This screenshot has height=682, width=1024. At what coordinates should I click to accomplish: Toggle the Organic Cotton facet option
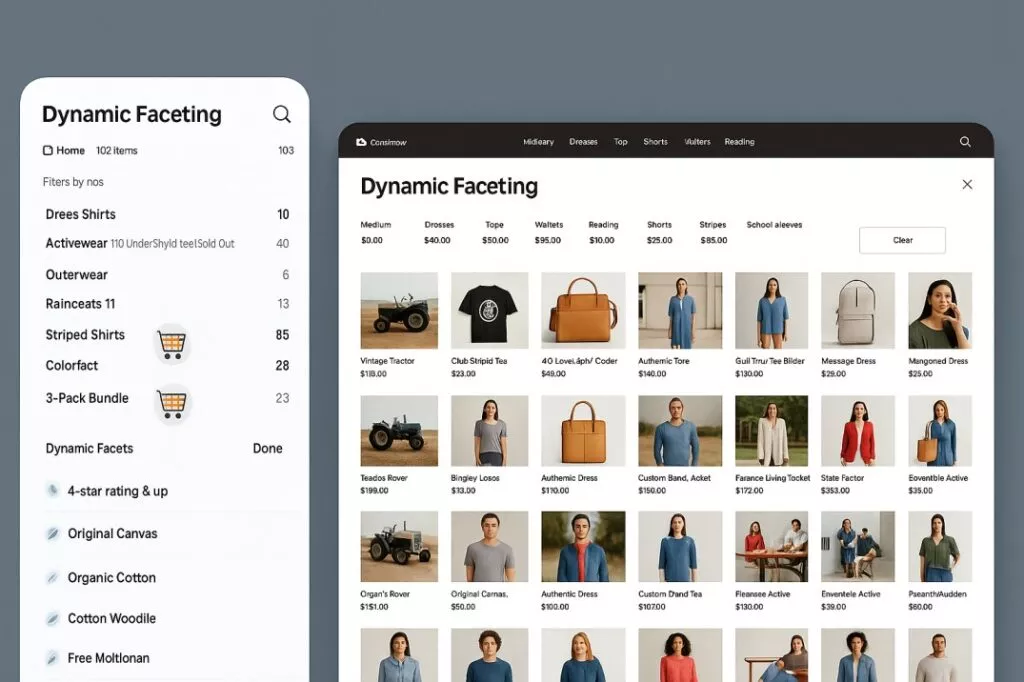53,578
